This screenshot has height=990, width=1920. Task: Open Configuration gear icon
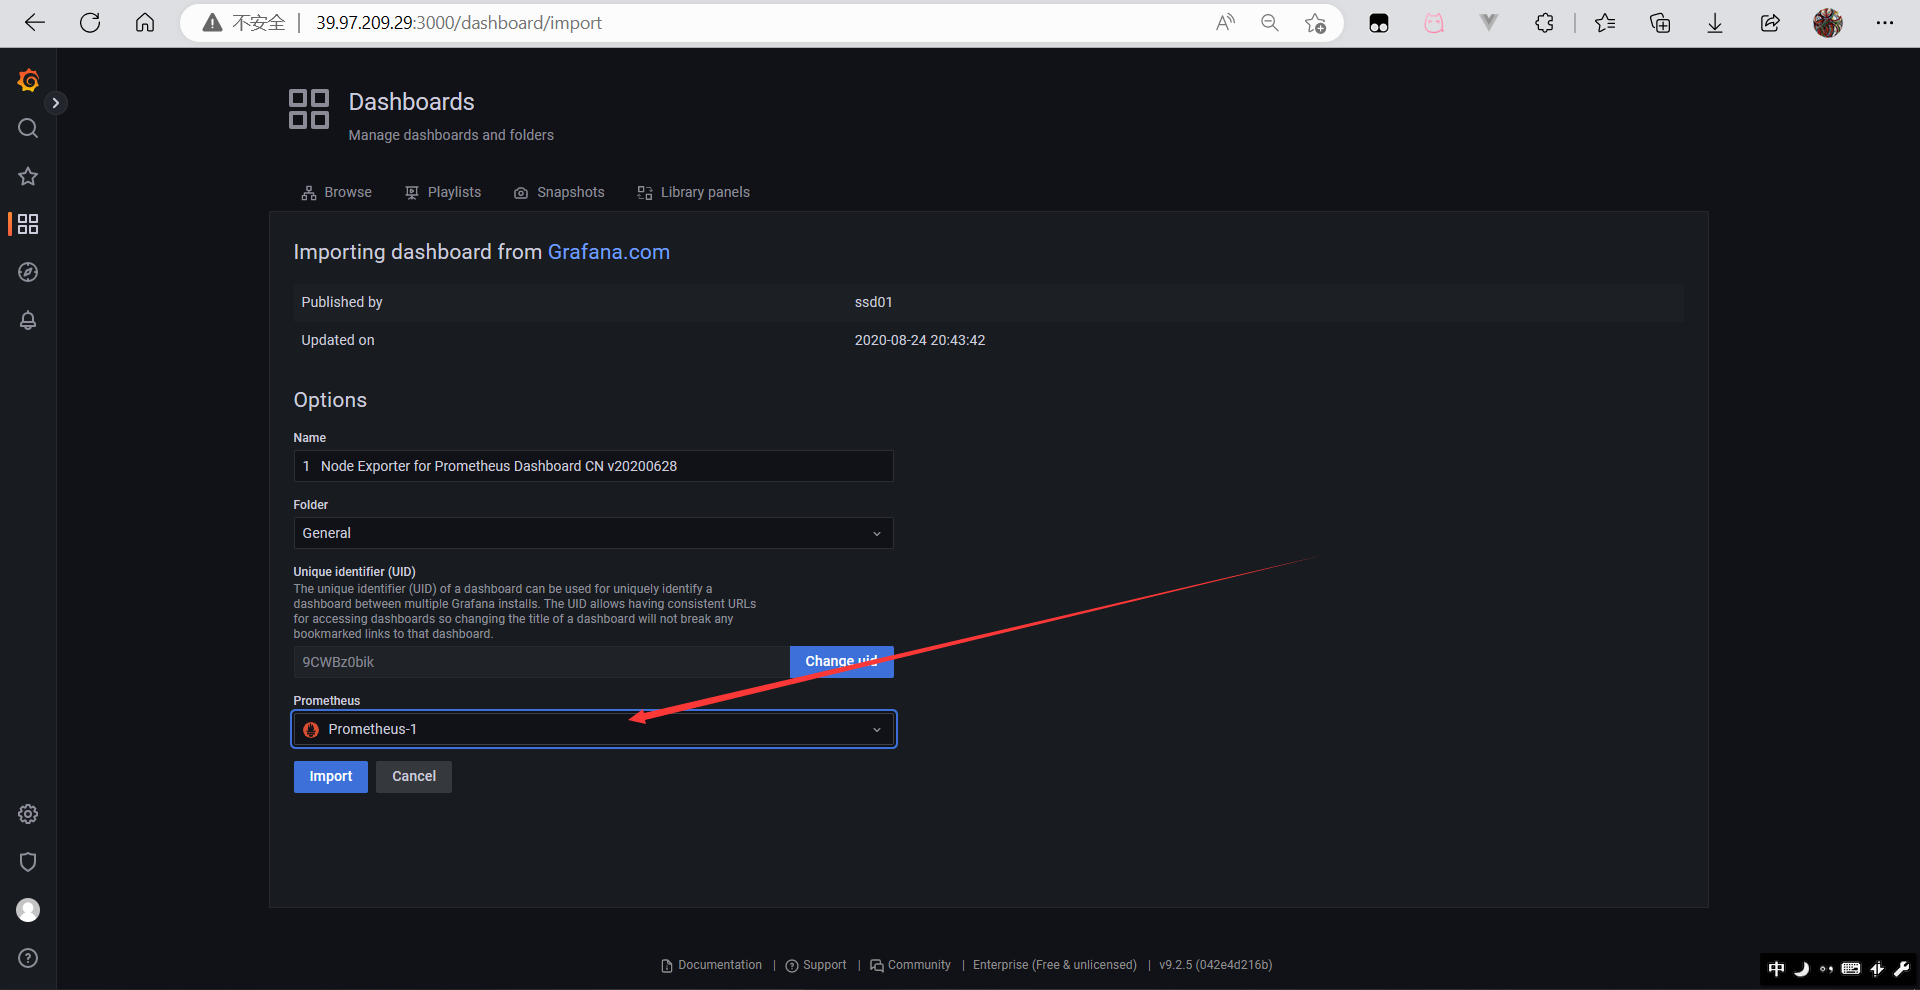(x=28, y=814)
